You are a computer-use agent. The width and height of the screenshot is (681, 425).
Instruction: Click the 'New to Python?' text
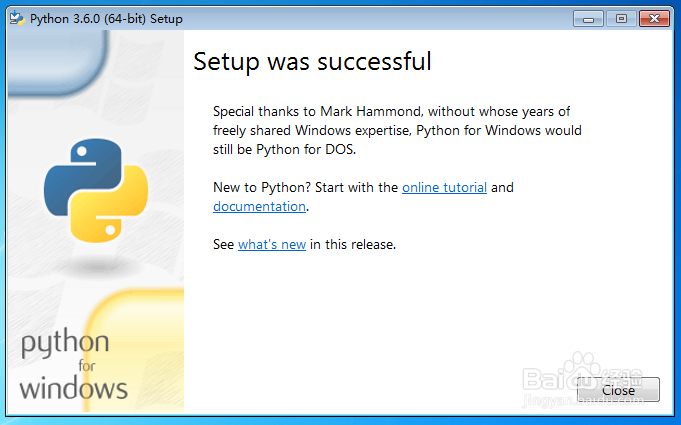259,187
